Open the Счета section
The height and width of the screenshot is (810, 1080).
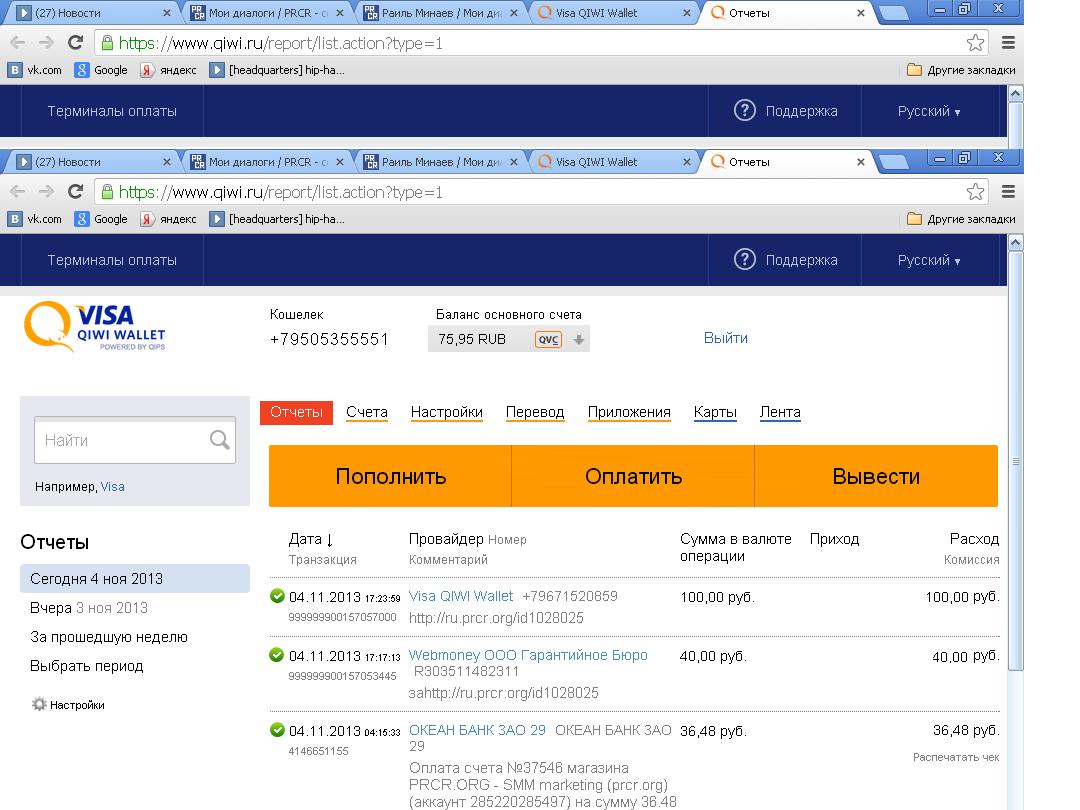(x=366, y=412)
